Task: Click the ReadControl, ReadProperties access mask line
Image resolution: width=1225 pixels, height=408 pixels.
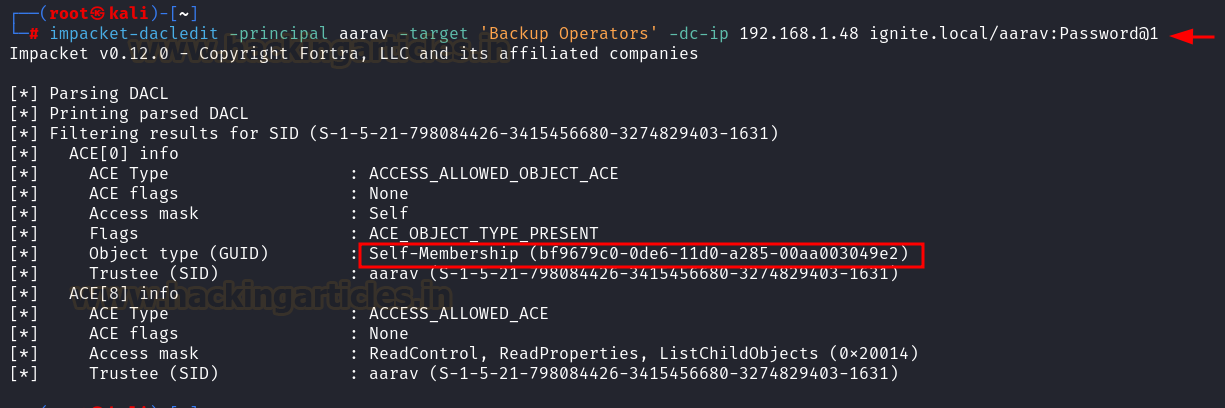Action: (x=643, y=354)
